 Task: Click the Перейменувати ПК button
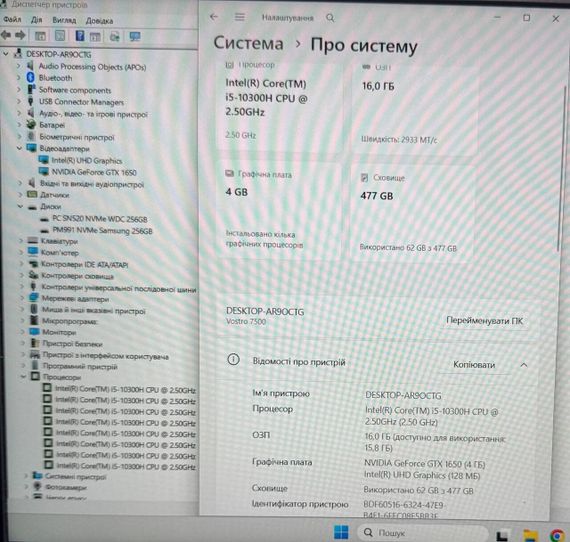pyautogui.click(x=484, y=321)
